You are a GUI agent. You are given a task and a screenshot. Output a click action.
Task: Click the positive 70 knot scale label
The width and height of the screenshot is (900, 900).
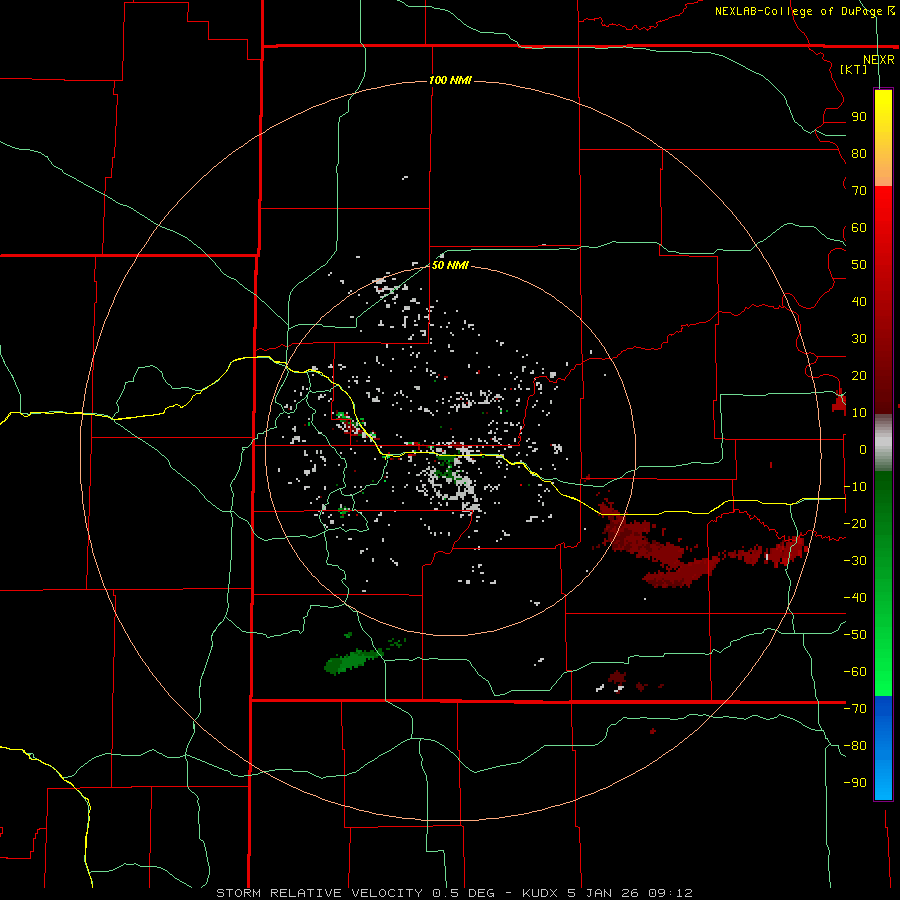(859, 191)
